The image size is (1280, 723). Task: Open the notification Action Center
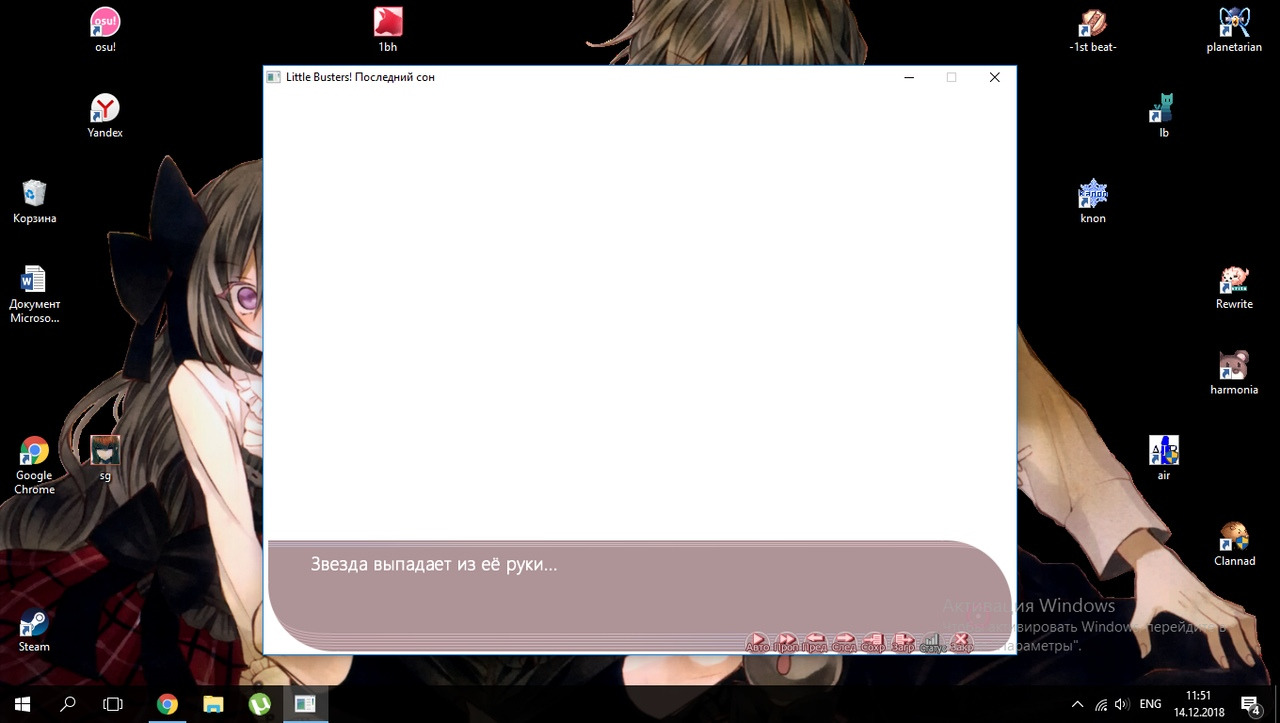[x=1249, y=704]
